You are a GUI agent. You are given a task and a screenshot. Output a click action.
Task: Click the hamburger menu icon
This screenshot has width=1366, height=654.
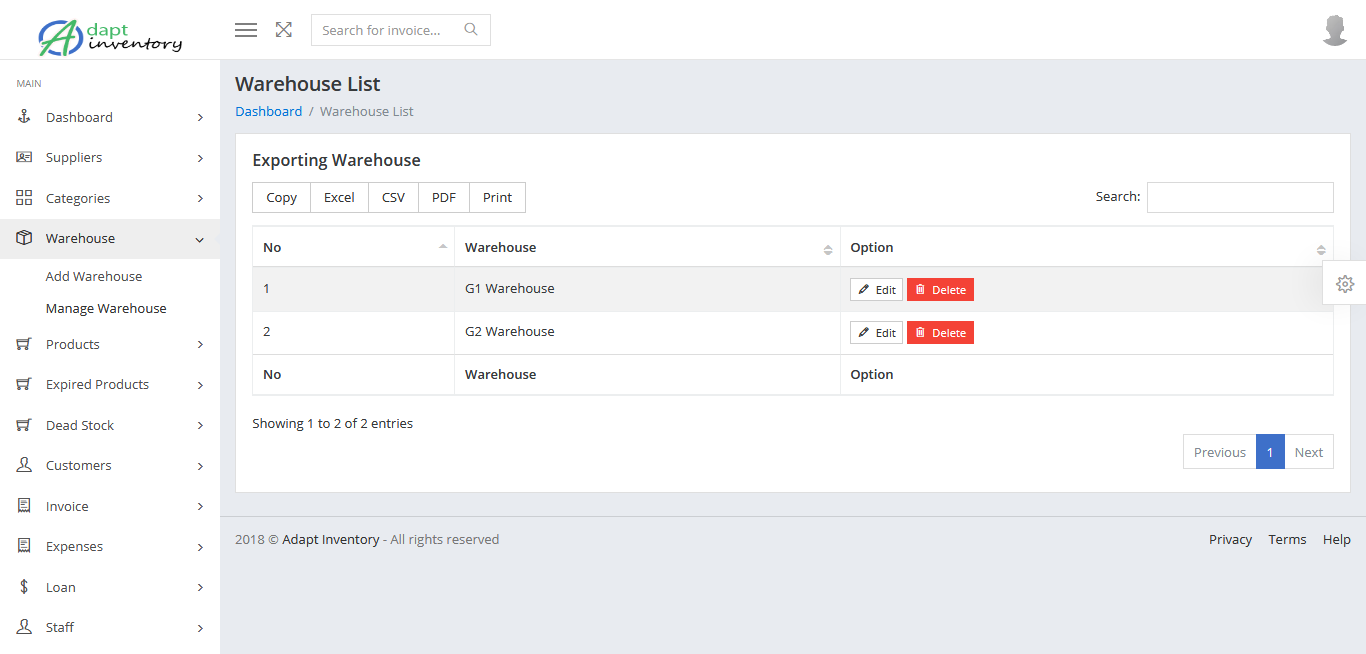coord(246,30)
